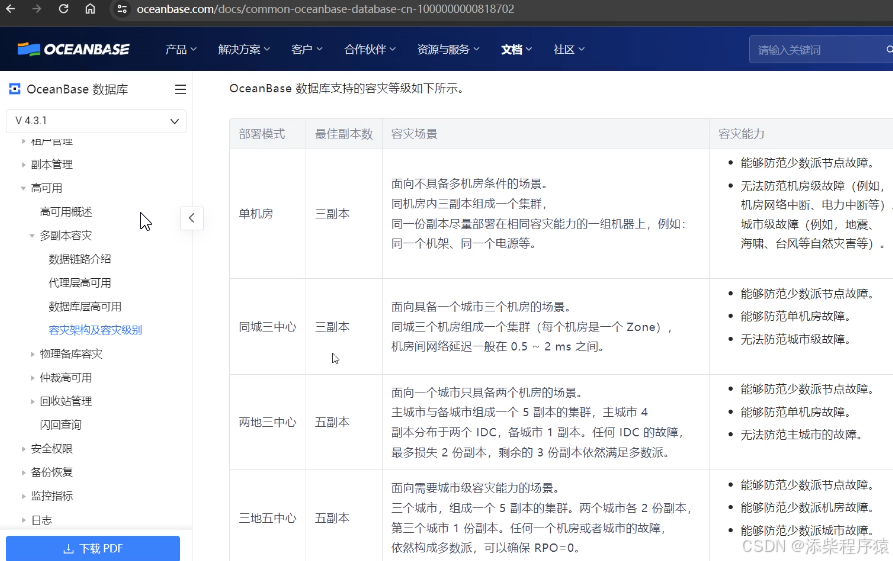Open the V 4.3.1 version dropdown
The image size is (893, 561).
click(x=96, y=121)
